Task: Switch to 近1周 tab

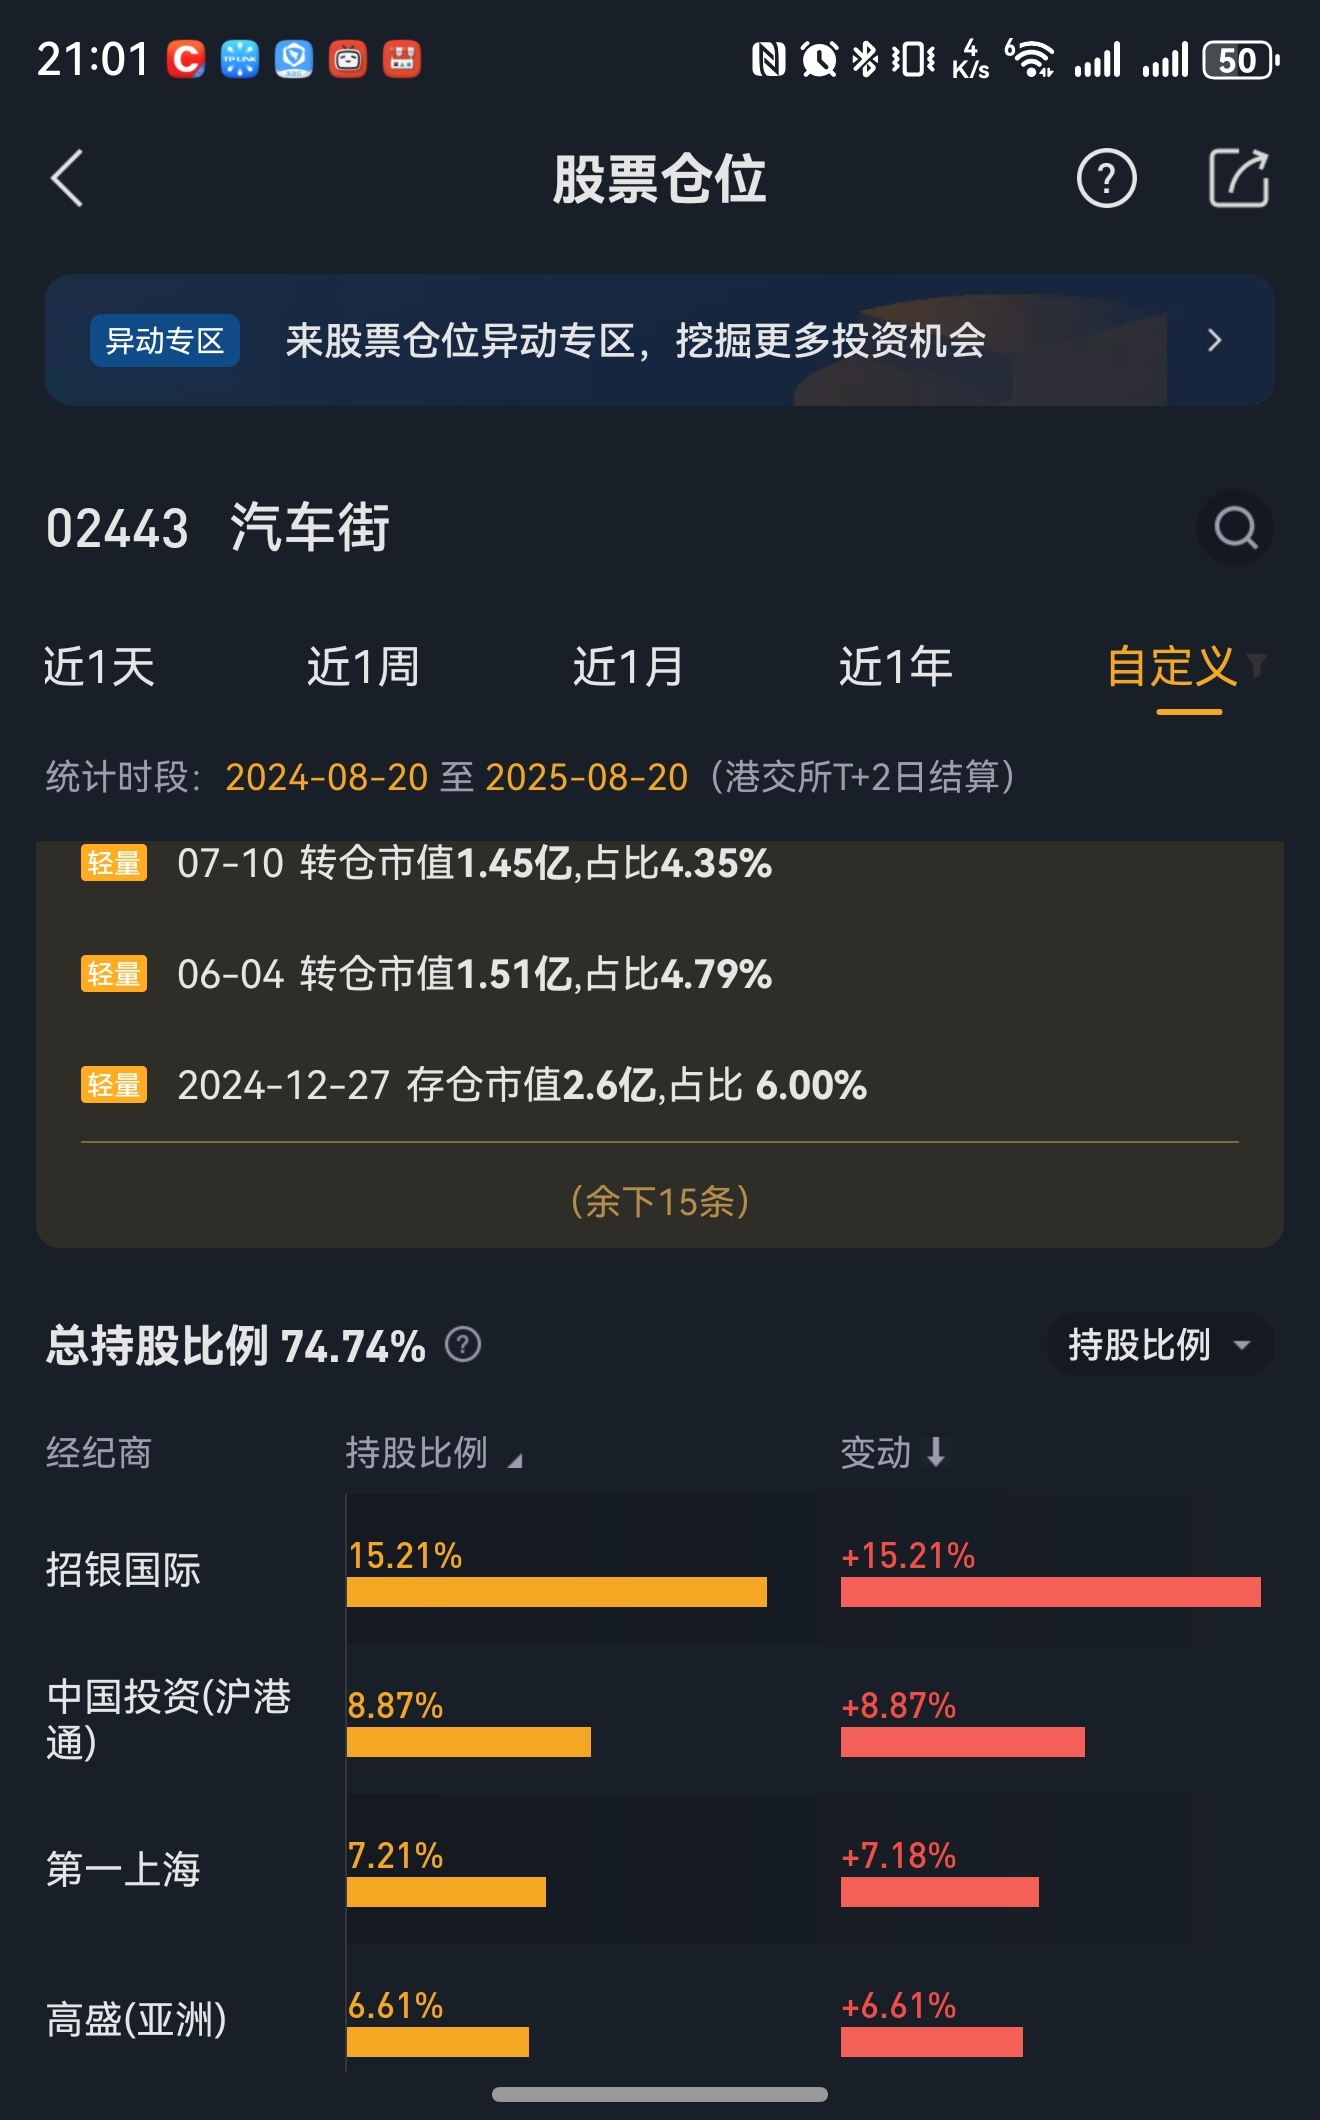Action: pos(363,666)
